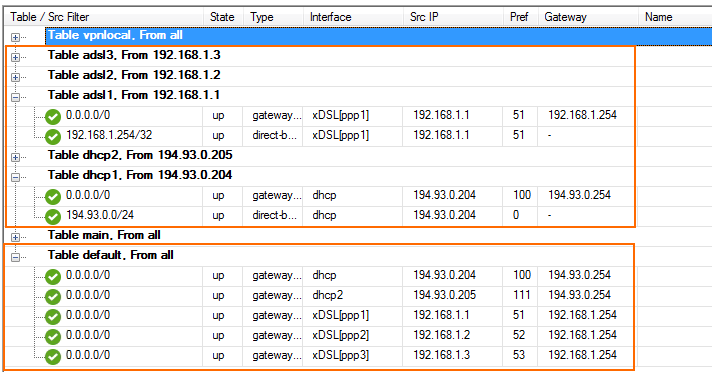The width and height of the screenshot is (712, 372).
Task: Select row Table adsl1, From 192.168.1.1
Action: pyautogui.click(x=134, y=95)
